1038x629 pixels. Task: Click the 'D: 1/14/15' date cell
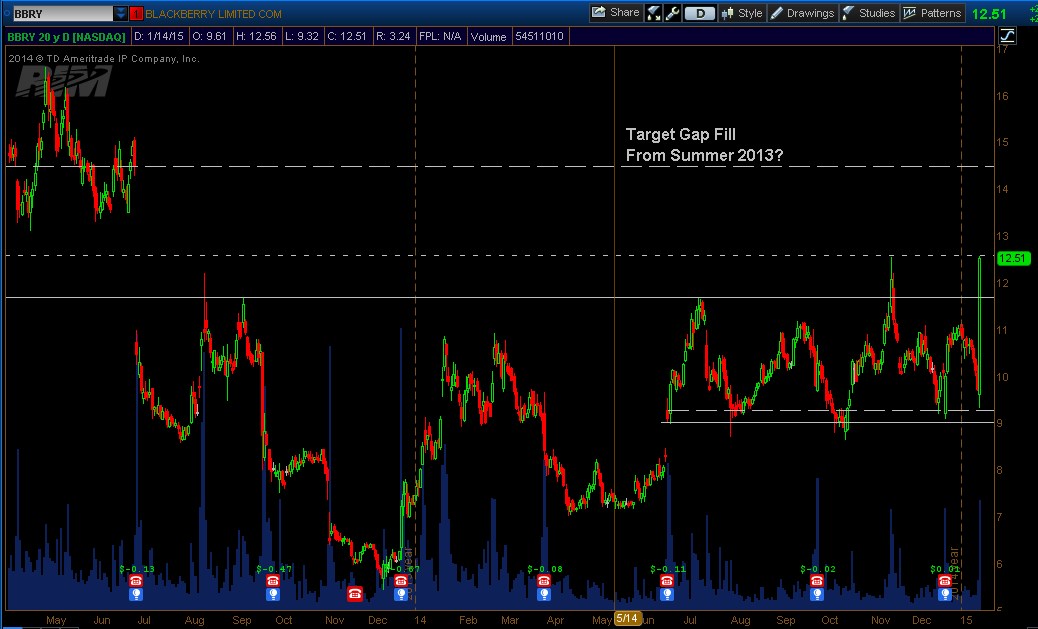click(159, 36)
